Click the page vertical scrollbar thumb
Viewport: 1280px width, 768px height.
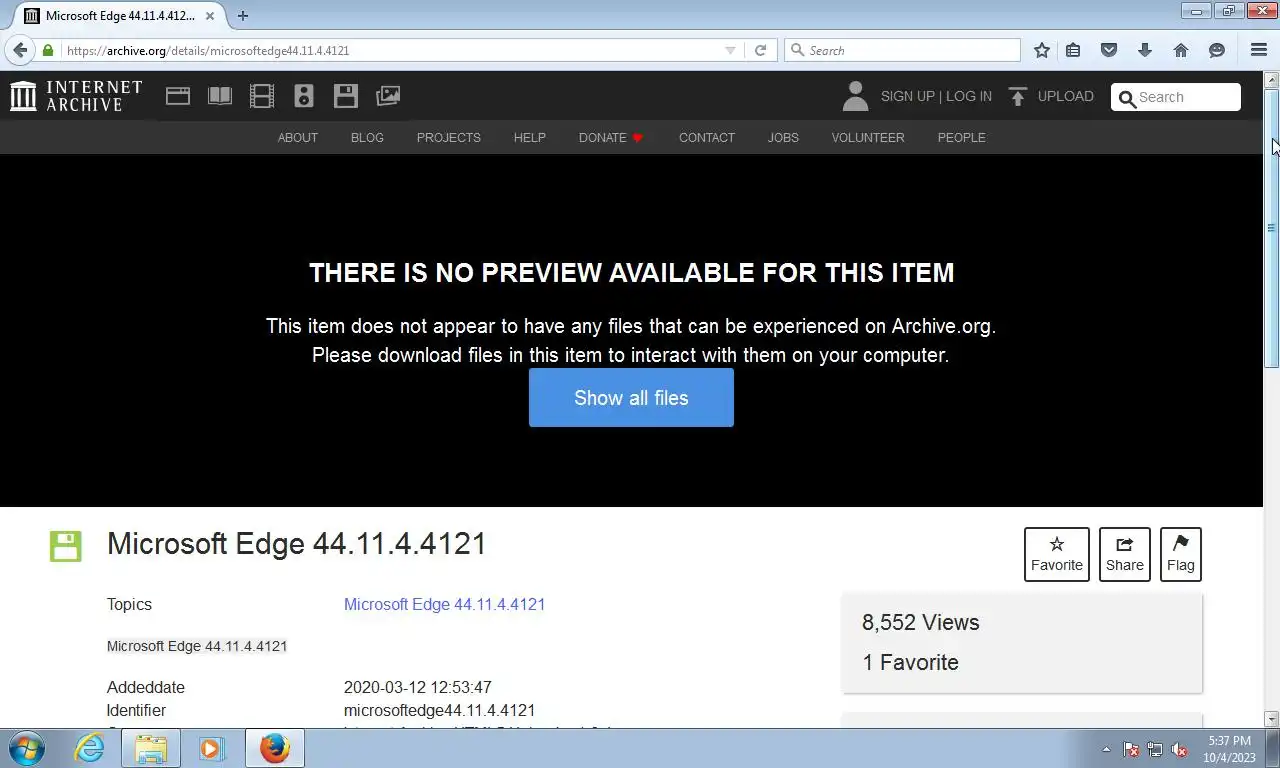(1272, 228)
